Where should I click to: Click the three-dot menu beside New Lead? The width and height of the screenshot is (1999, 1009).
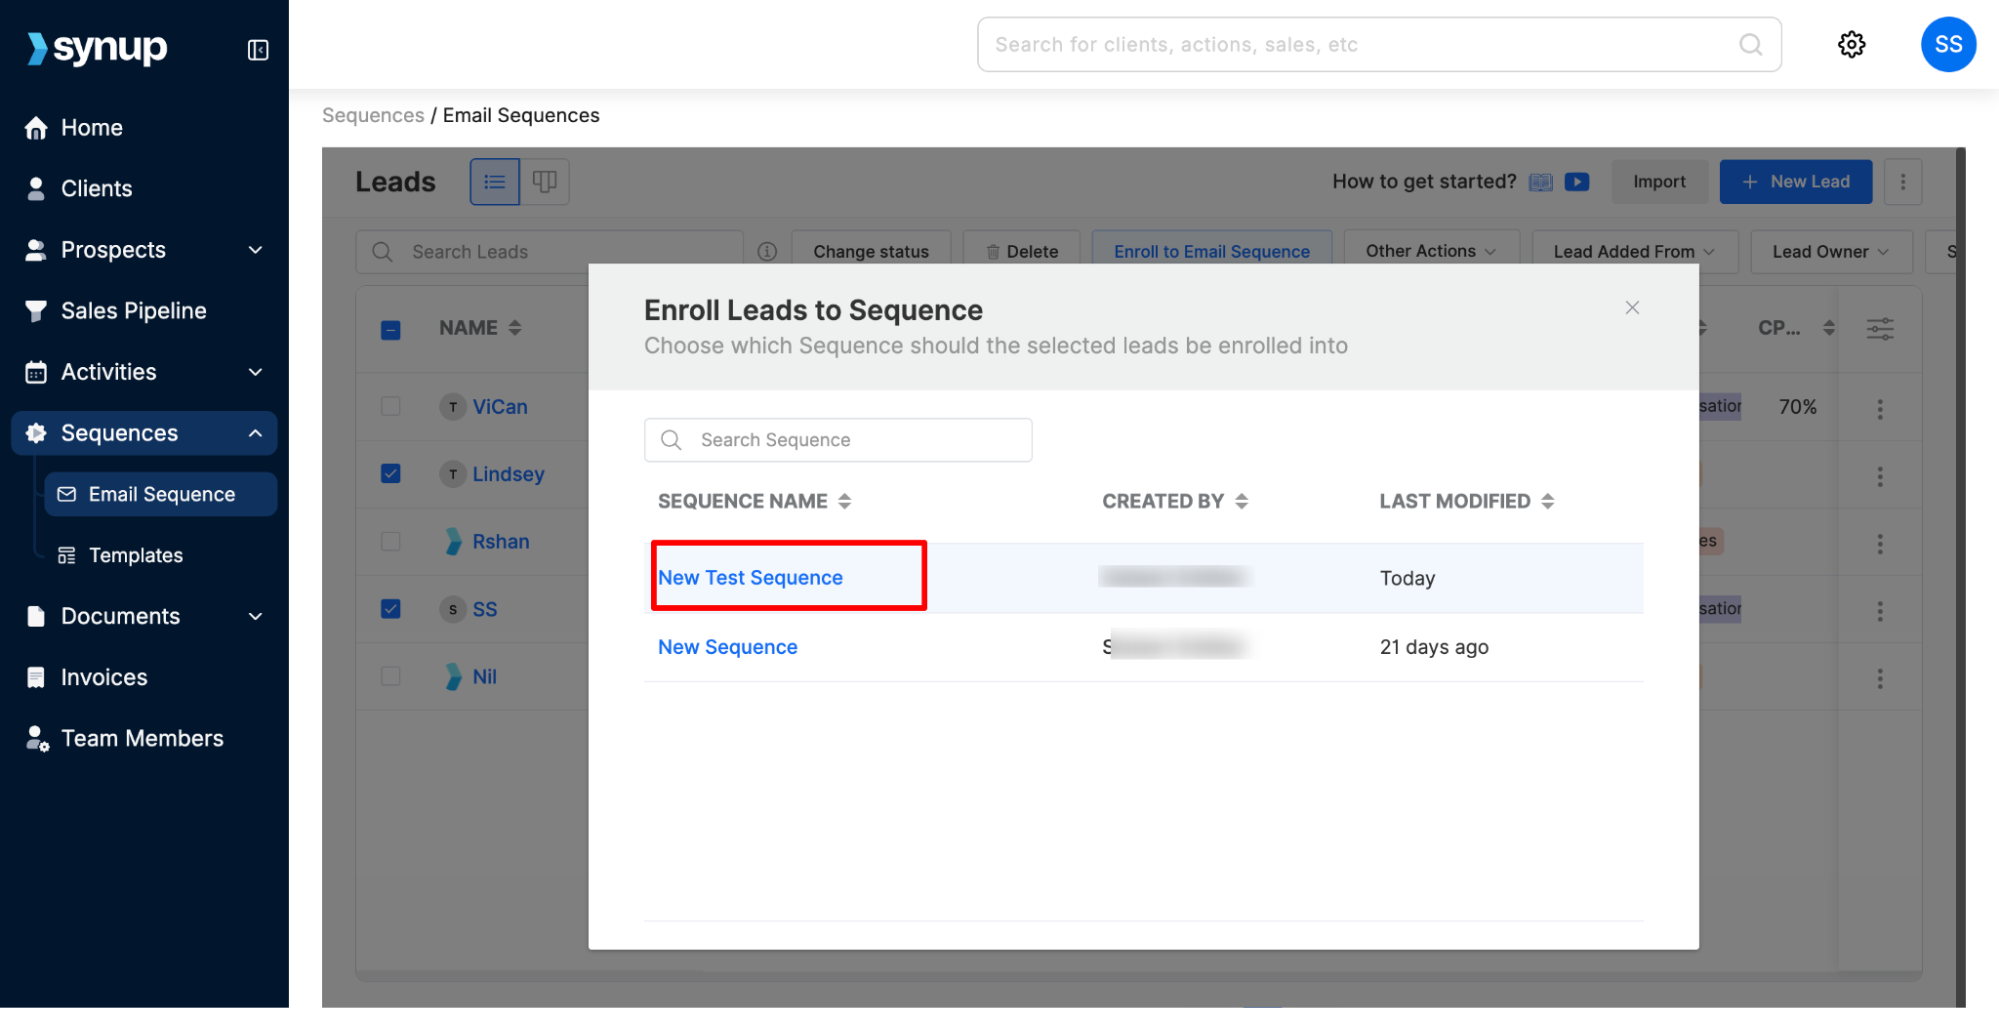coord(1903,182)
